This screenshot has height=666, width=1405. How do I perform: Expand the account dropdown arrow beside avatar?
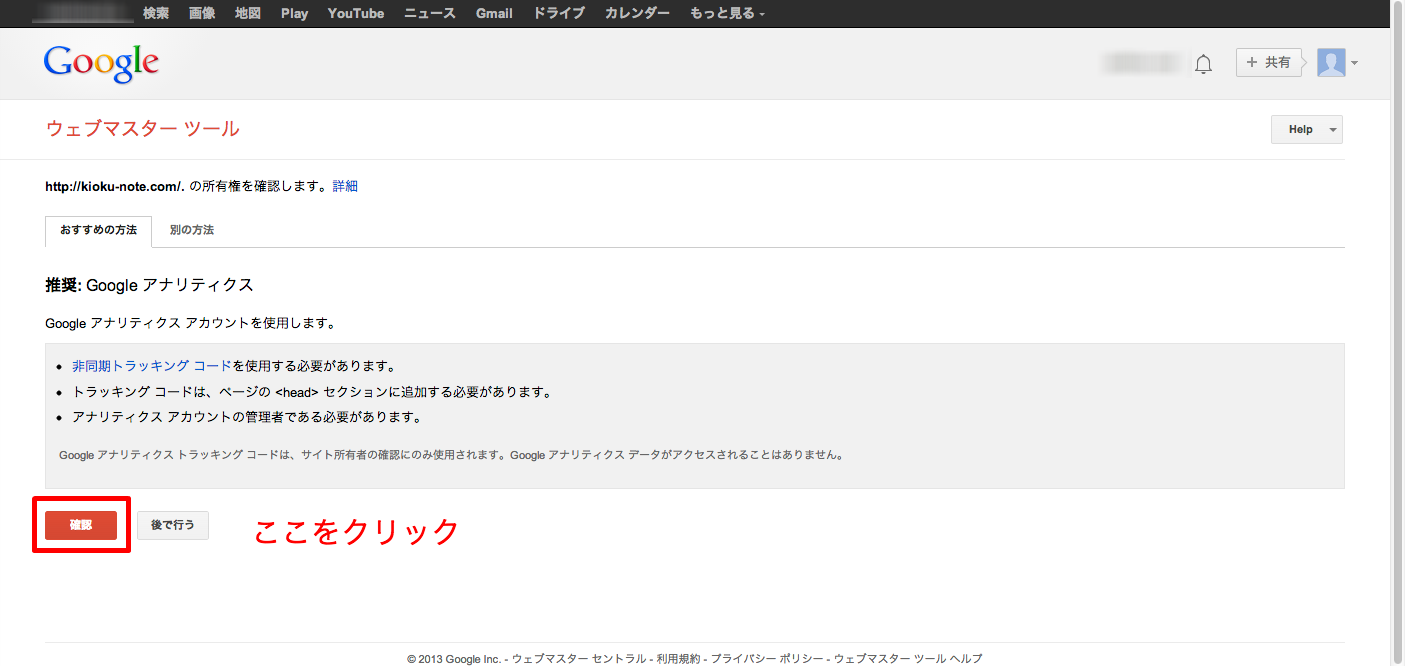point(1354,64)
